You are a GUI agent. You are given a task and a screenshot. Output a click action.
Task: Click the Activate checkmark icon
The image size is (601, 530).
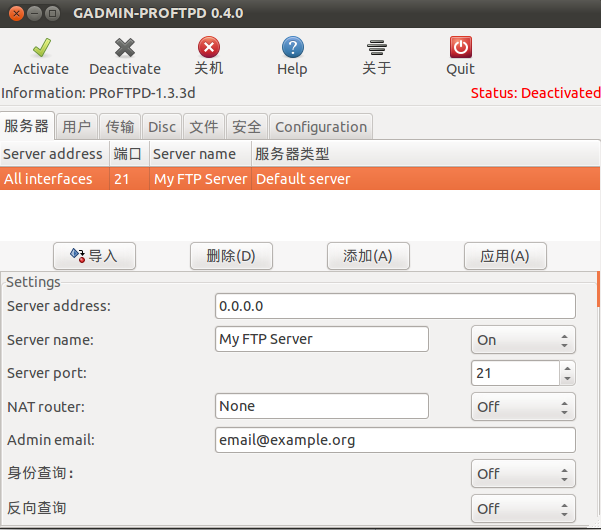42,48
